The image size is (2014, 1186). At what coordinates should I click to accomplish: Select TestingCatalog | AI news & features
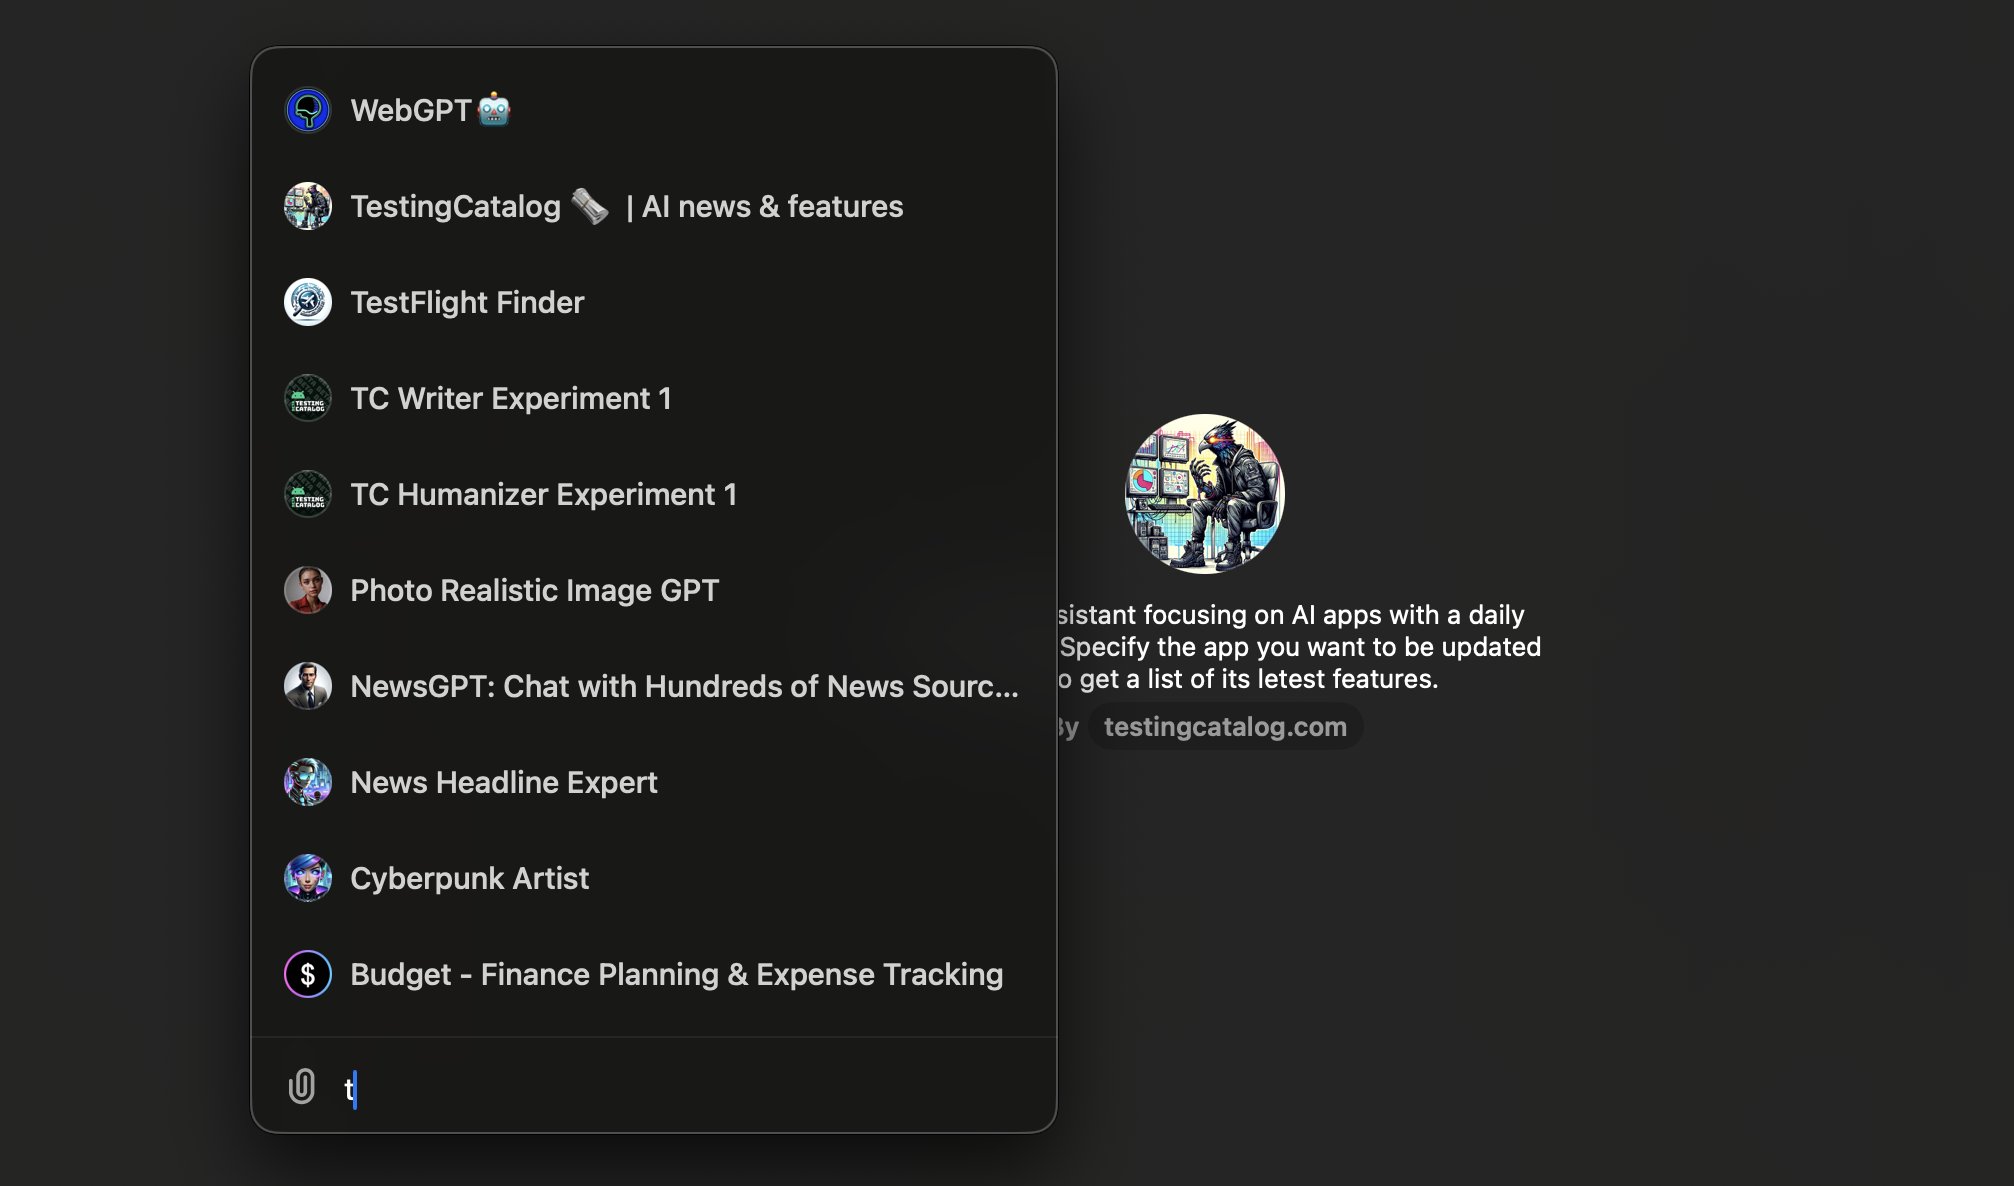654,206
